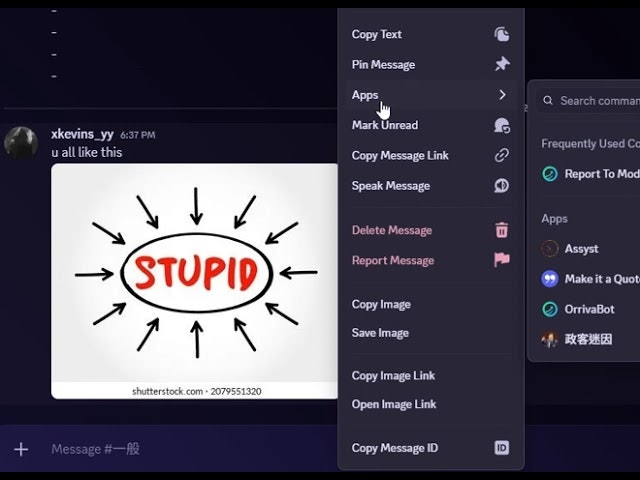Screen dimensions: 640x480
Task: Click the Make it a Quote icon
Action: click(550, 279)
